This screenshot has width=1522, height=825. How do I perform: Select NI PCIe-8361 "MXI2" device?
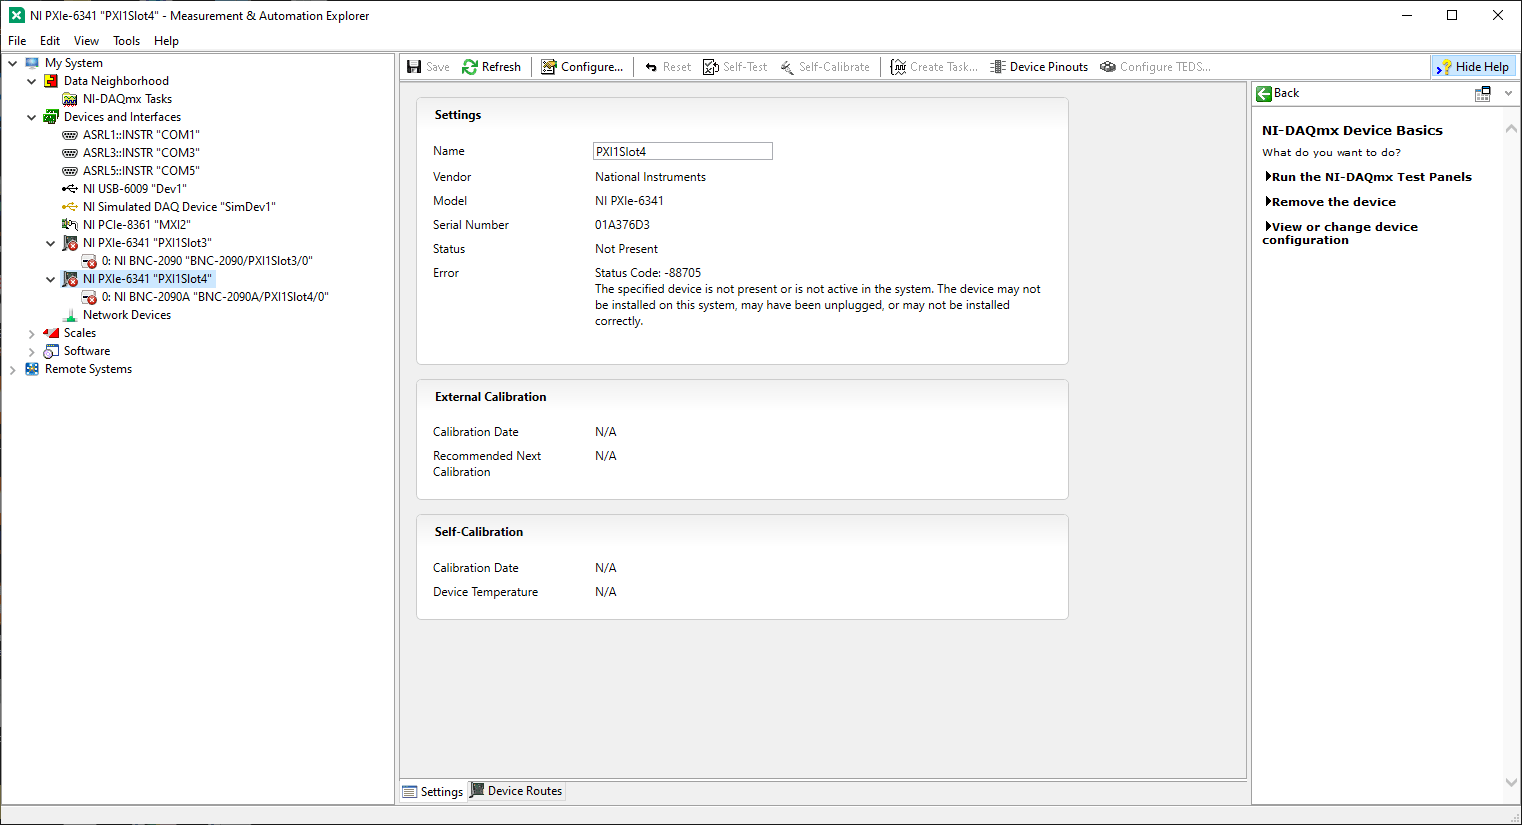[136, 225]
